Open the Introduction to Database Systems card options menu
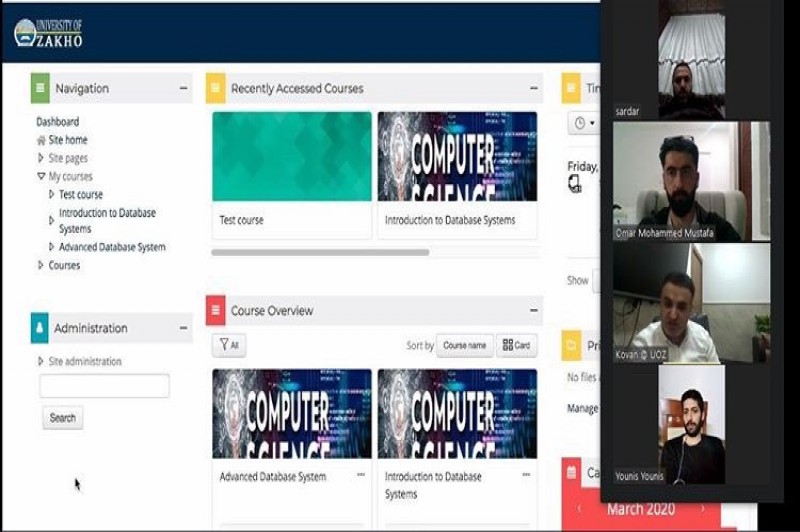Viewport: 800px width, 532px height. pos(526,475)
